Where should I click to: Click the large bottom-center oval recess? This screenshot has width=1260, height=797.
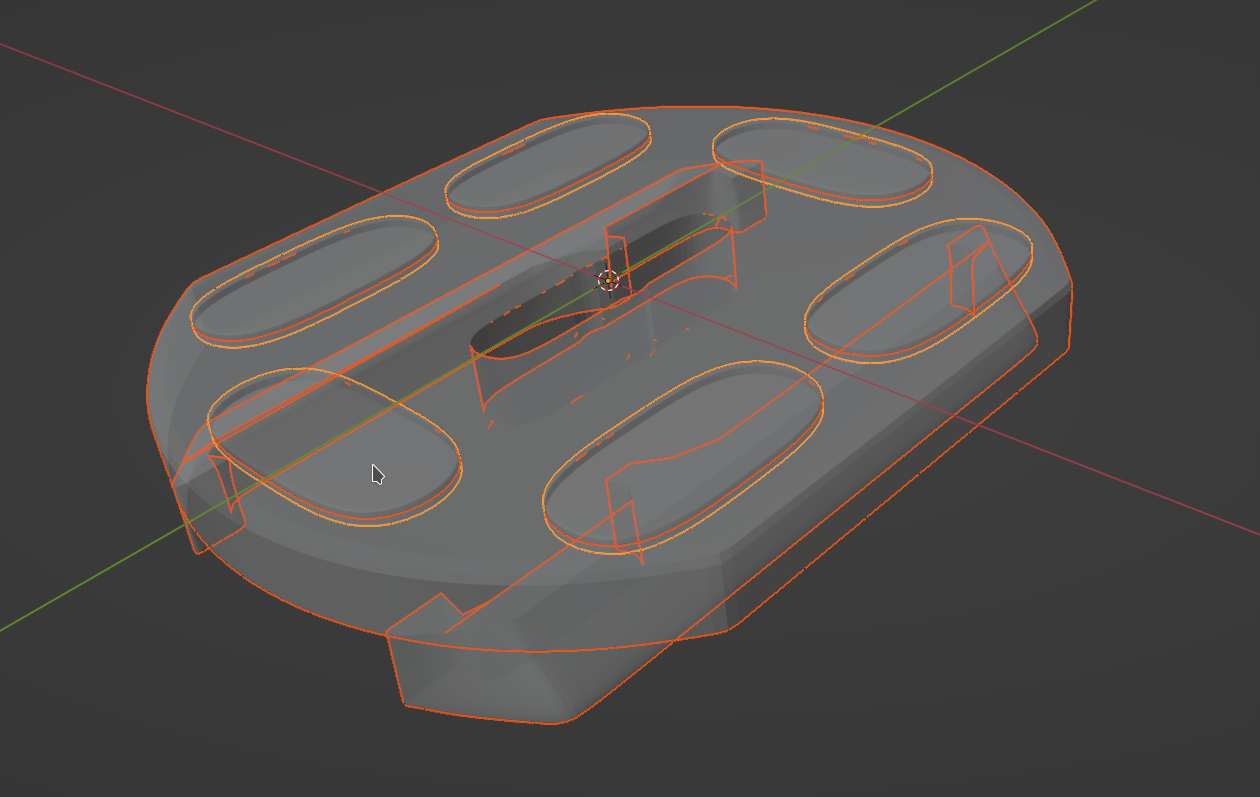click(682, 455)
